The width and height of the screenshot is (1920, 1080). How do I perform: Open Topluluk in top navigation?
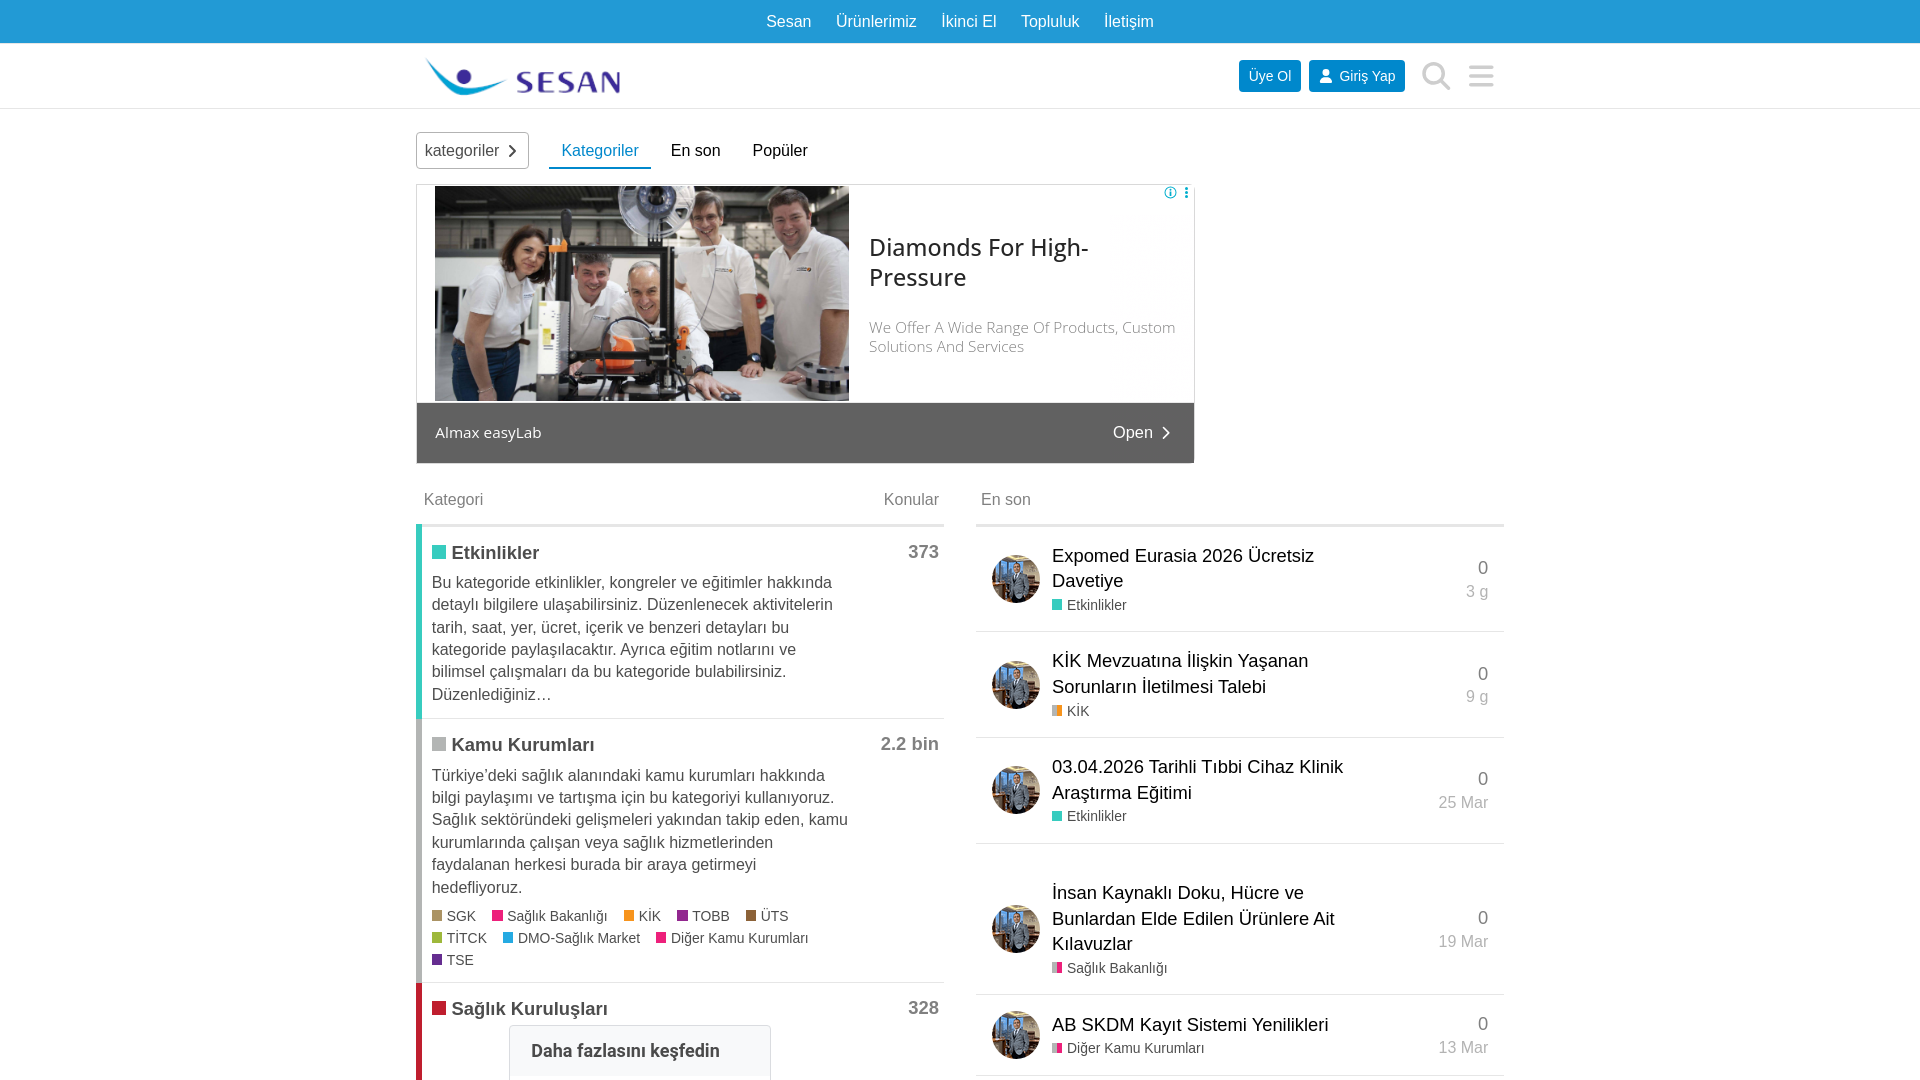coord(1050,22)
